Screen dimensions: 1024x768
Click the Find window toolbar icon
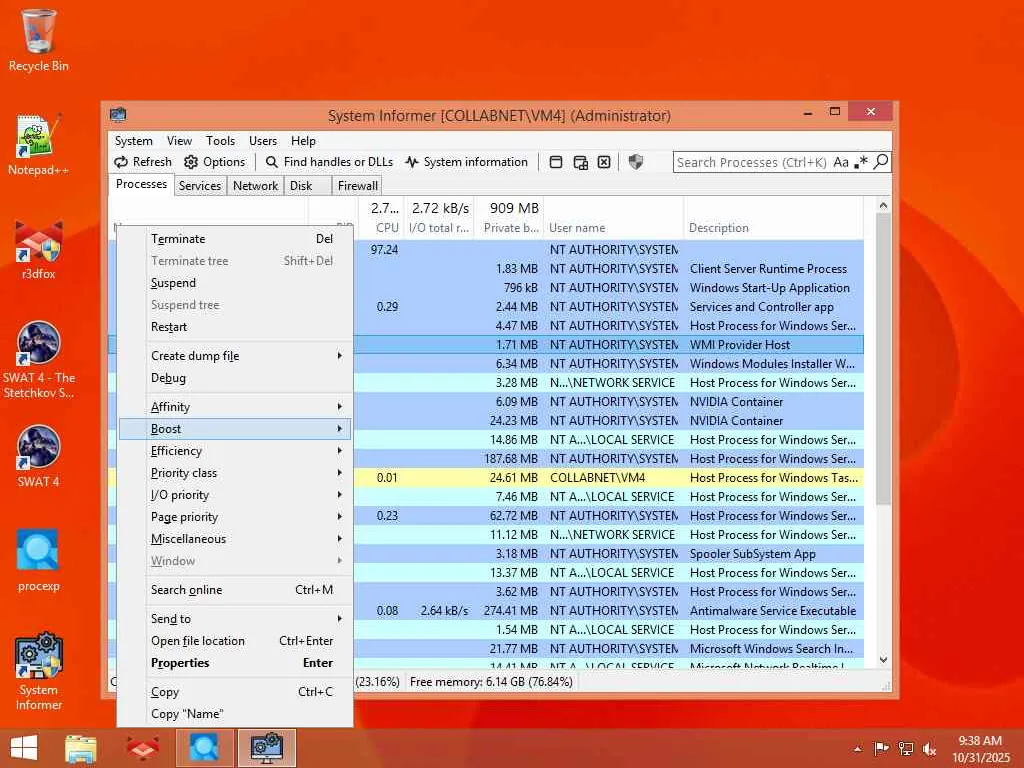556,162
